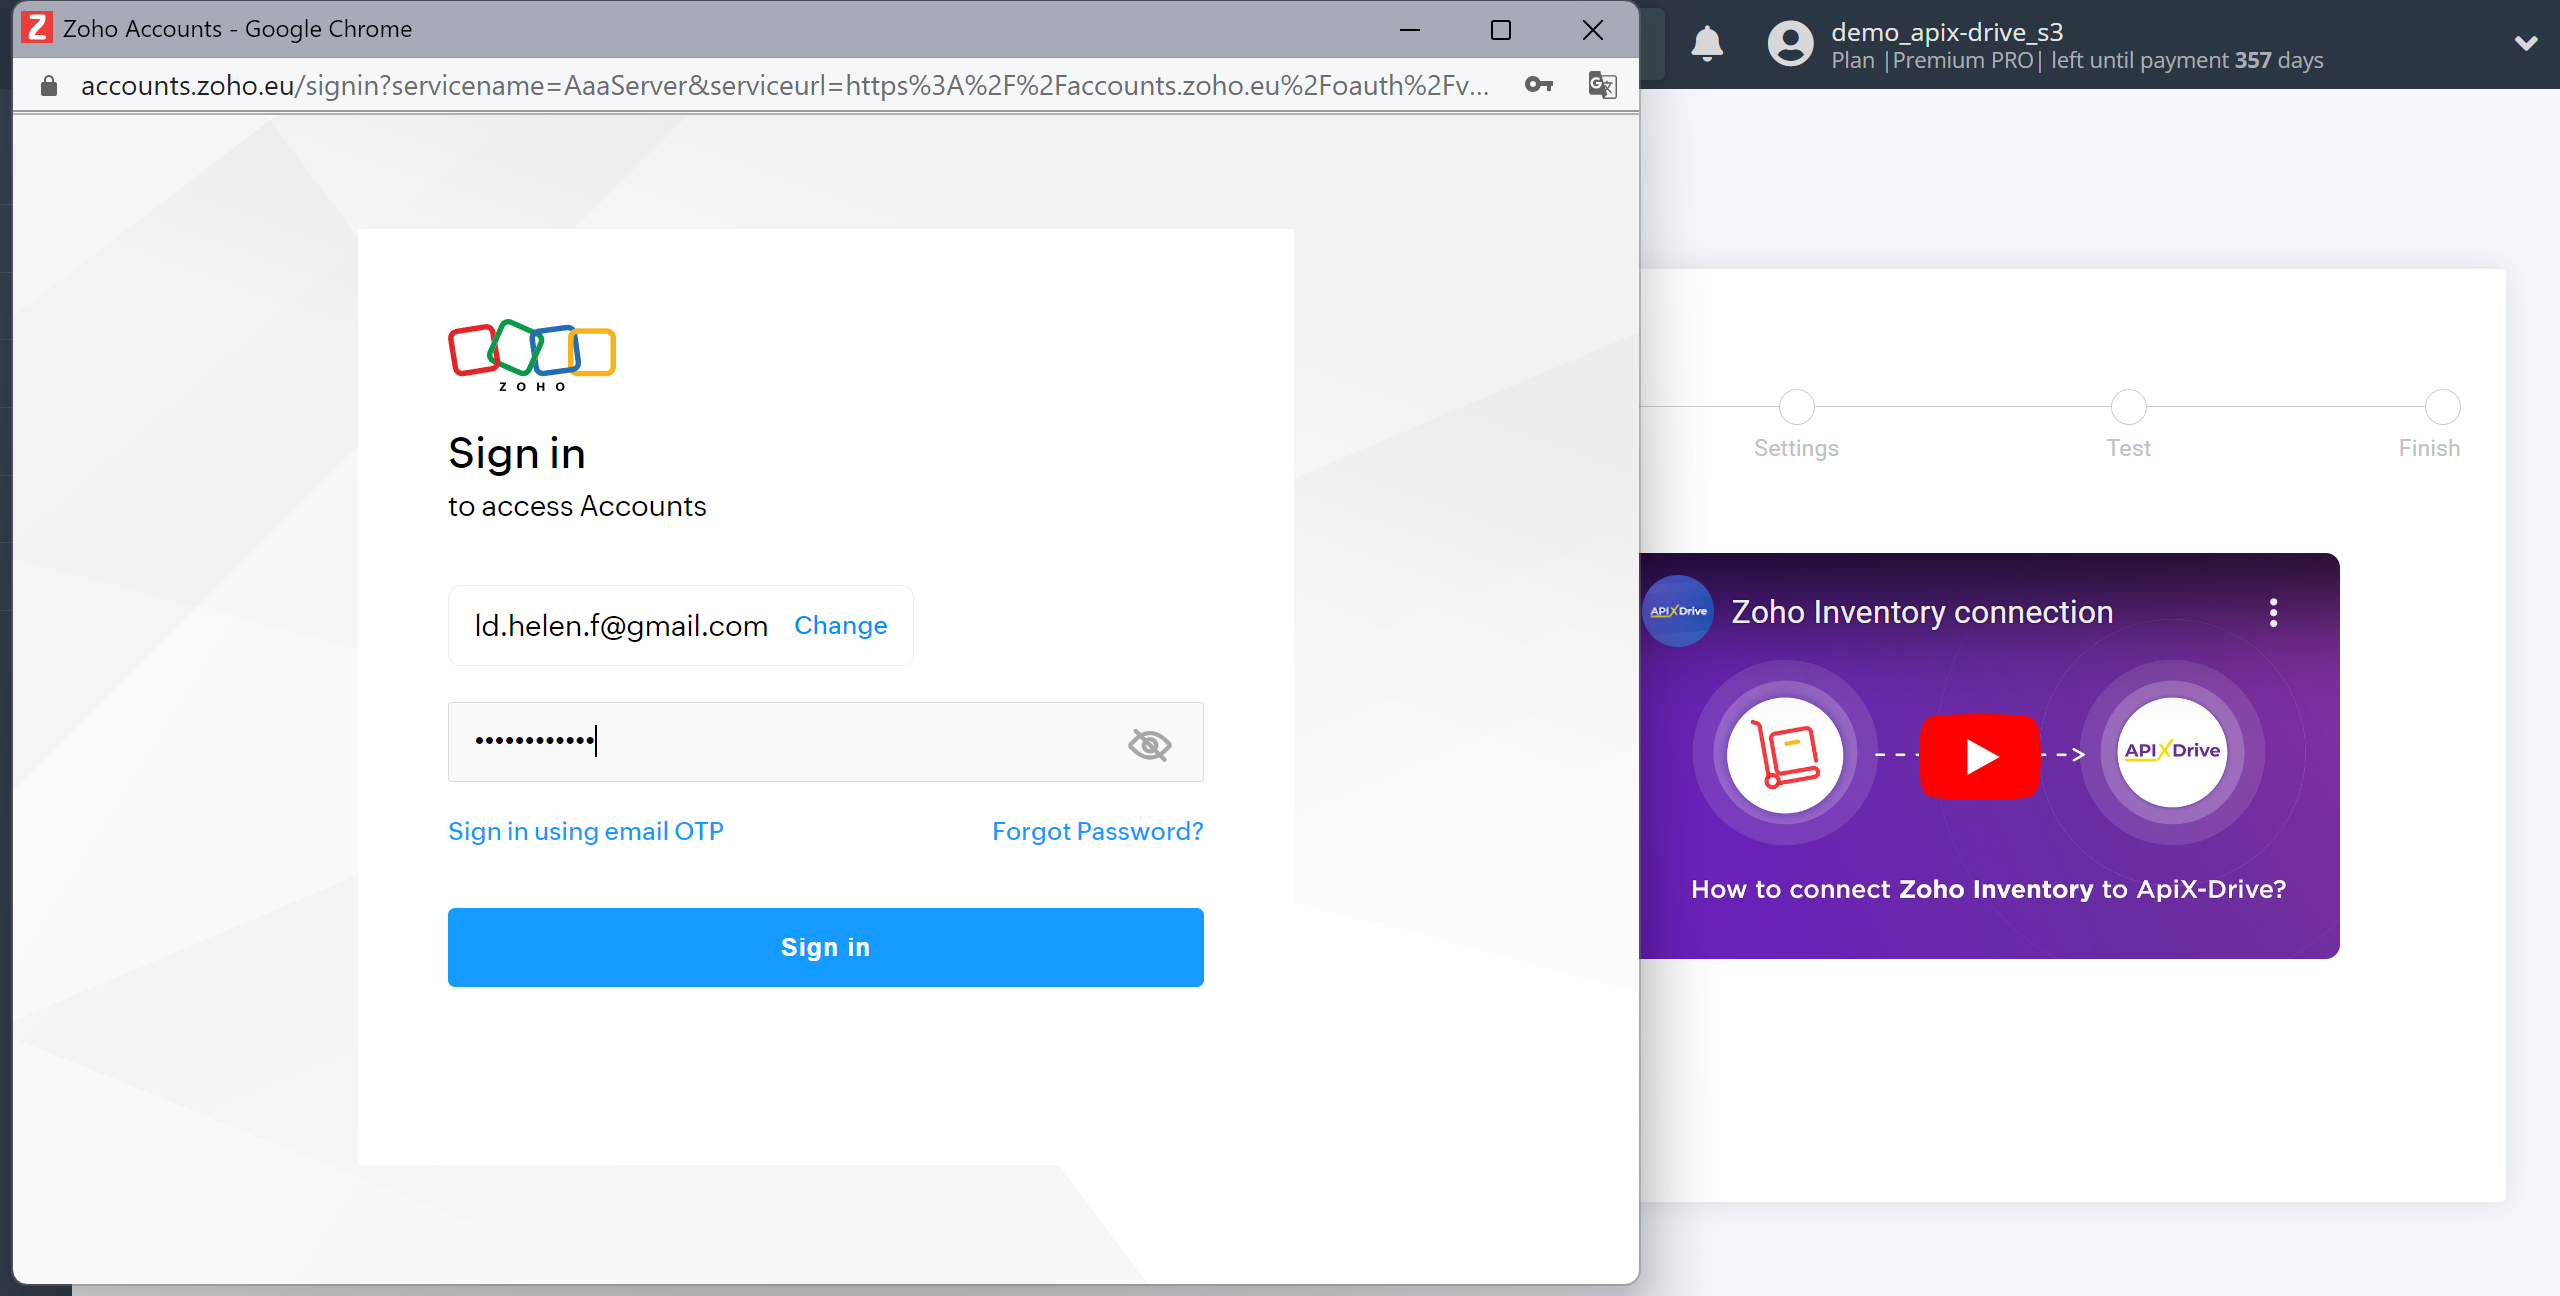Maximize the Zoho Accounts window

point(1500,30)
